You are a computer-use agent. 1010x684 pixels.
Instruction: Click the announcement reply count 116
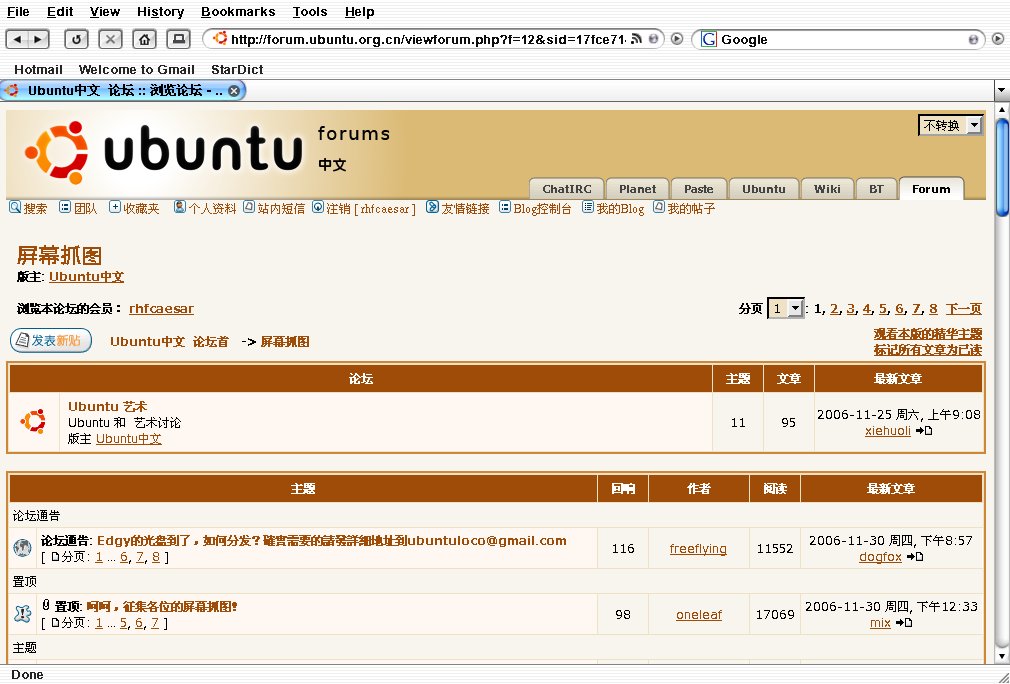coord(623,549)
